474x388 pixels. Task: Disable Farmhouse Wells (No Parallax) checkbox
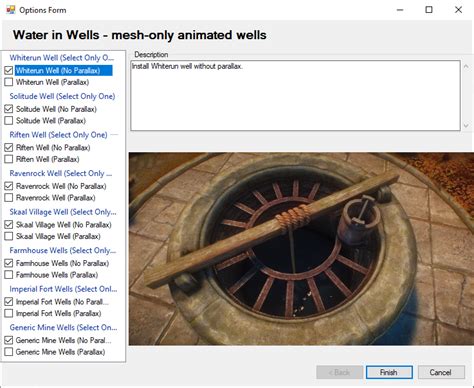pos(9,263)
